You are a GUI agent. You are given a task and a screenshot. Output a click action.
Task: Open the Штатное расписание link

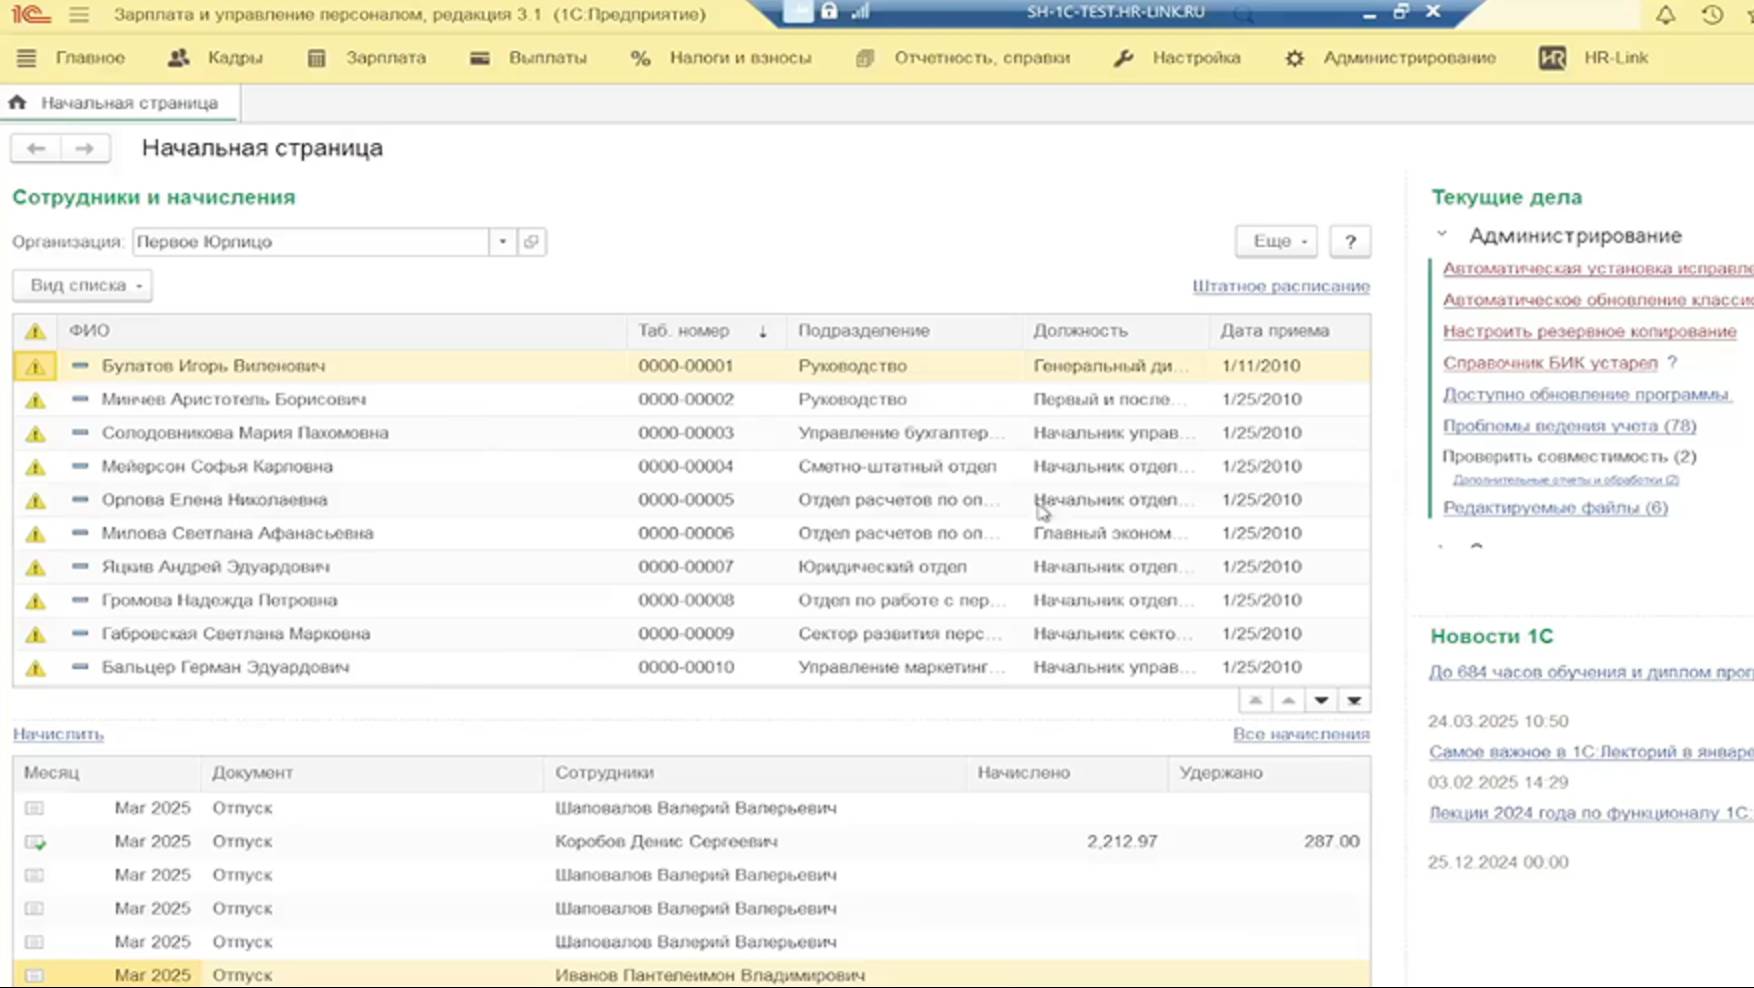click(x=1280, y=286)
